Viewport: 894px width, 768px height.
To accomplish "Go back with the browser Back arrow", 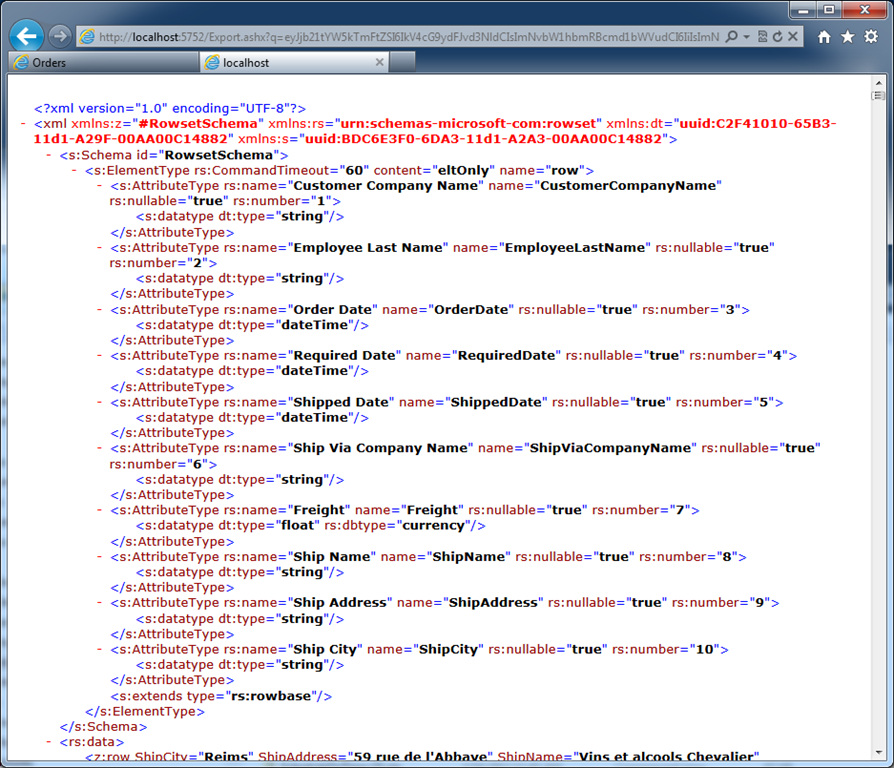I will [x=26, y=36].
